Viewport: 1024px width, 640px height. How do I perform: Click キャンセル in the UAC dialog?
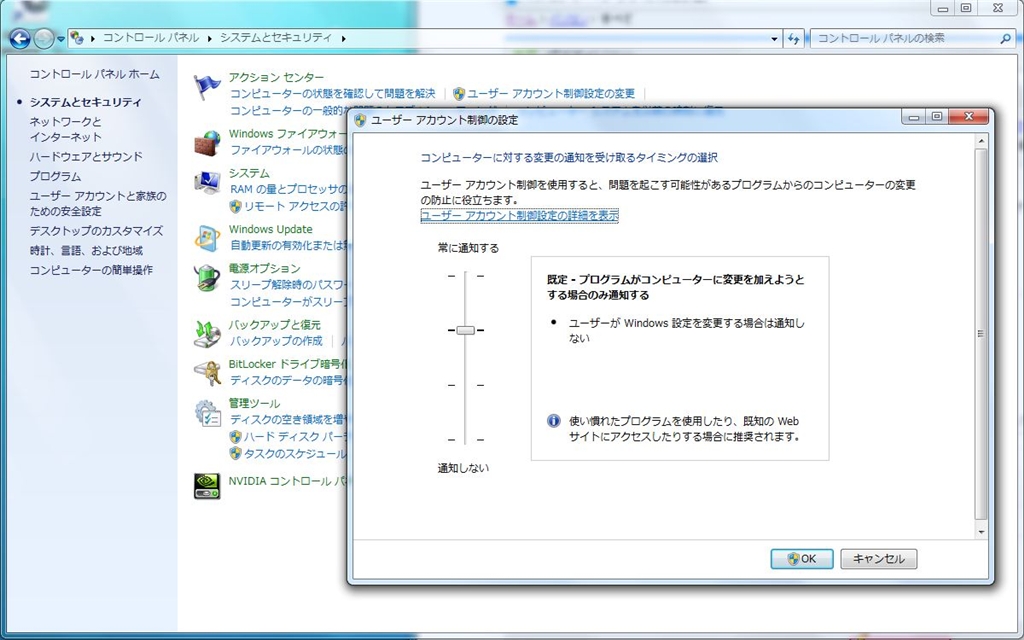pos(879,559)
